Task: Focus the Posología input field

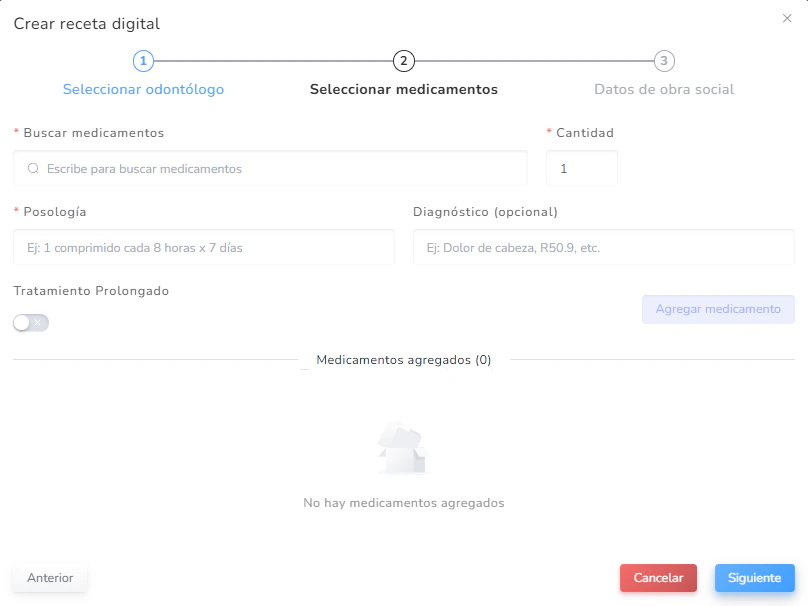Action: click(204, 247)
